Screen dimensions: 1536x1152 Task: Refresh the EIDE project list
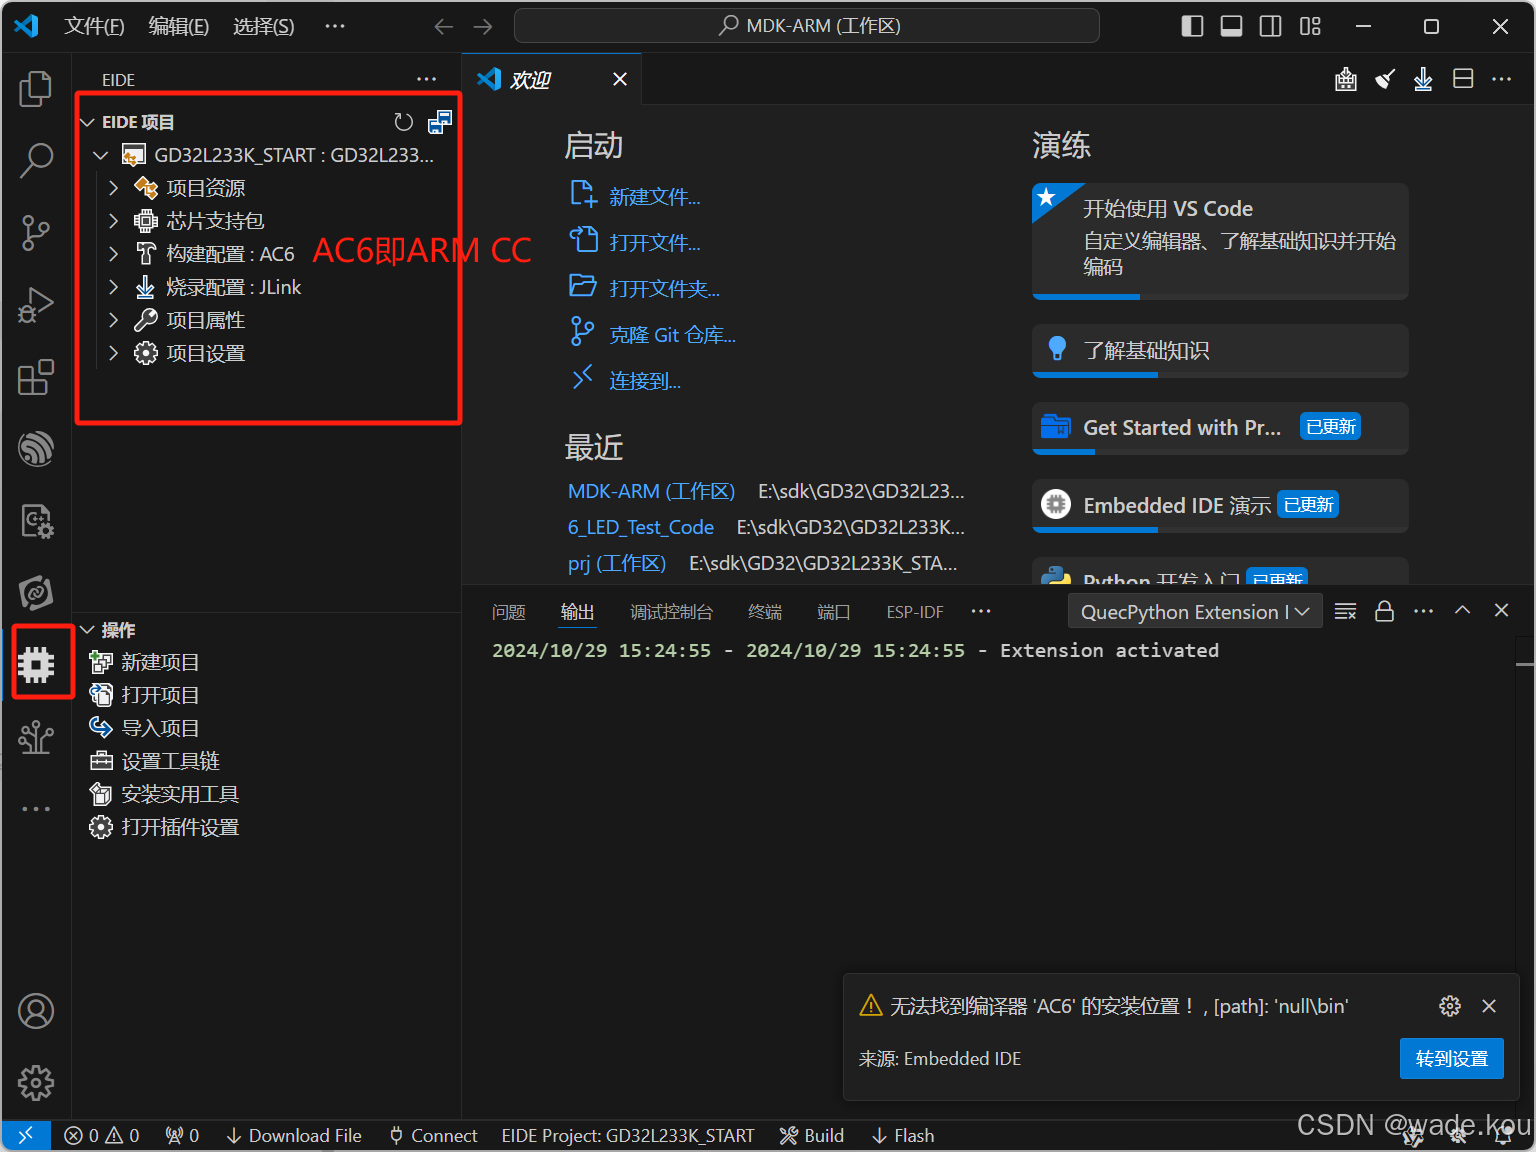point(403,122)
